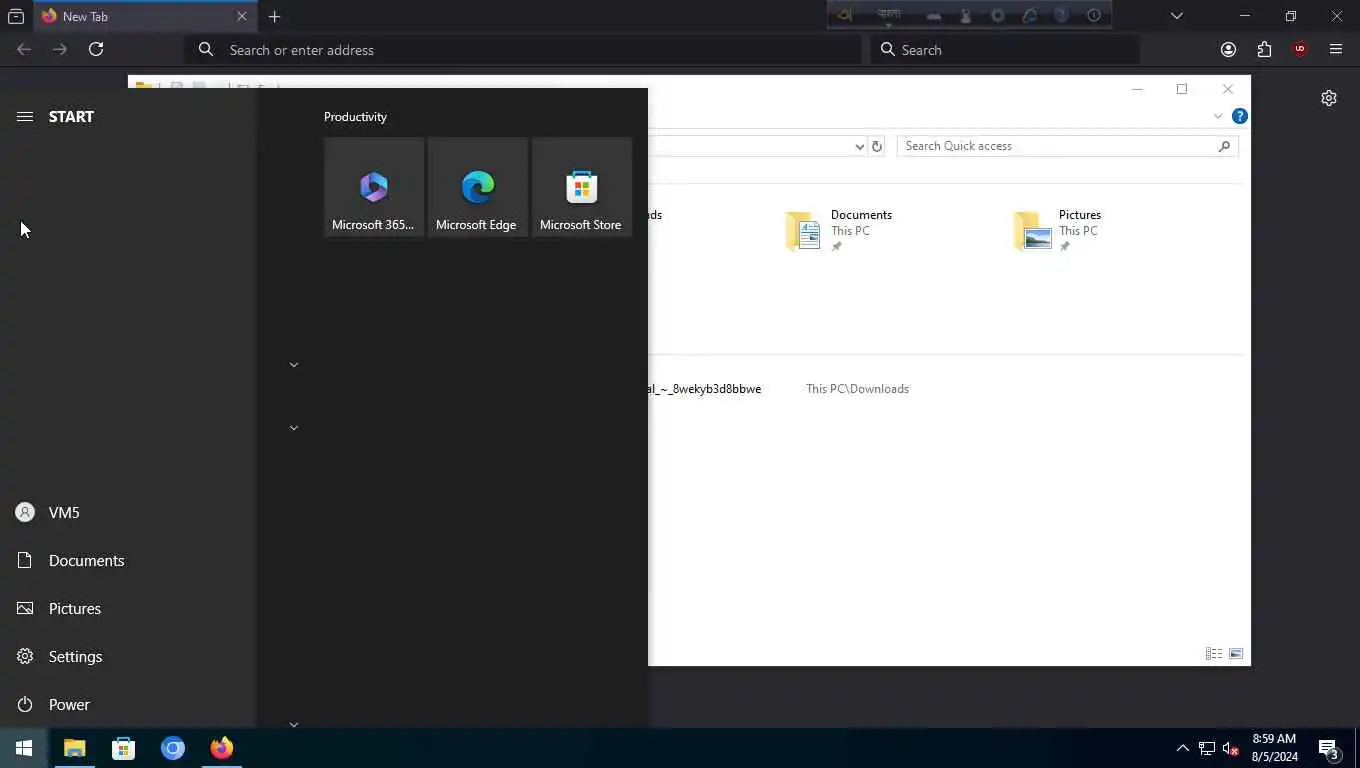The image size is (1360, 768).
Task: Open the Firefox application menu
Action: tap(1336, 50)
